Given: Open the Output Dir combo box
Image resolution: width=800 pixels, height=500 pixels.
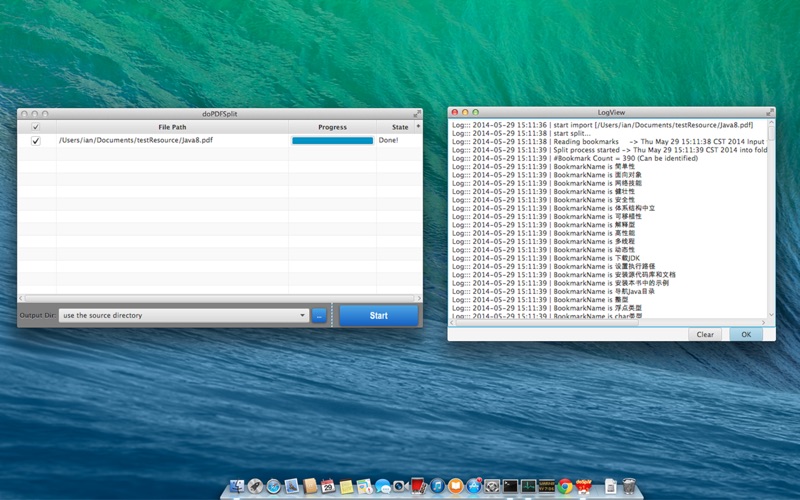Looking at the screenshot, I should (184, 315).
